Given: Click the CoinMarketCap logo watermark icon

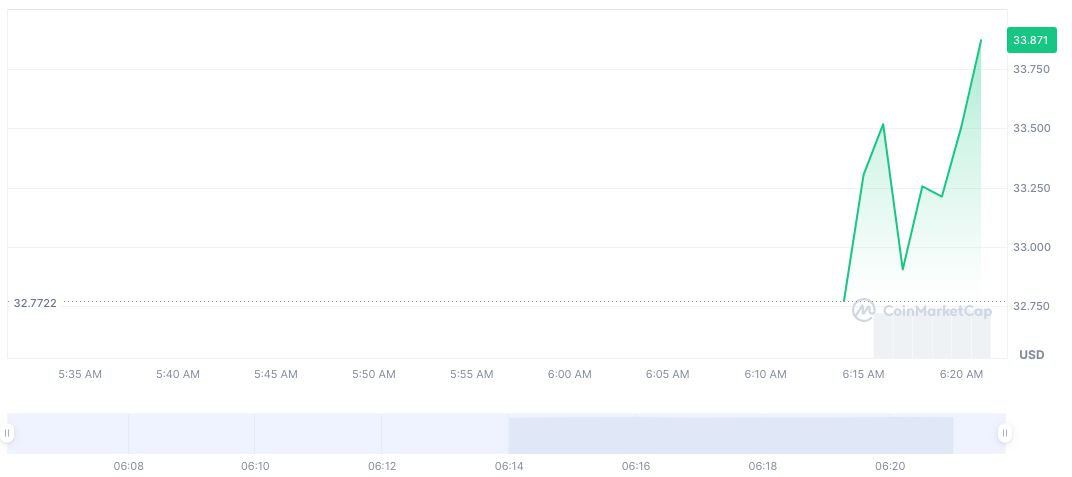Looking at the screenshot, I should click(863, 311).
